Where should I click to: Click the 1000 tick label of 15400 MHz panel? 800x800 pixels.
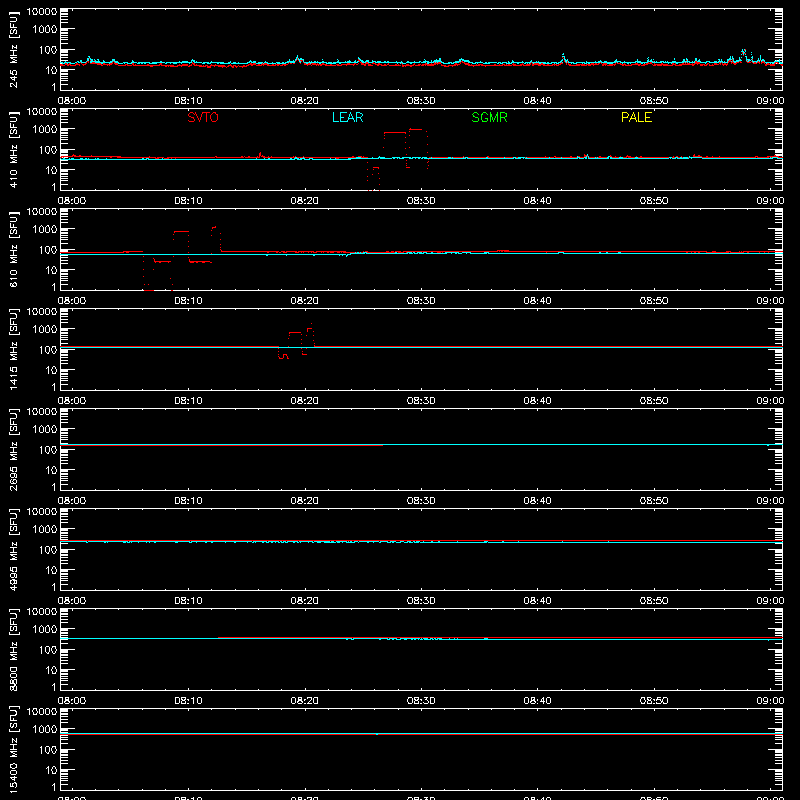(45, 729)
